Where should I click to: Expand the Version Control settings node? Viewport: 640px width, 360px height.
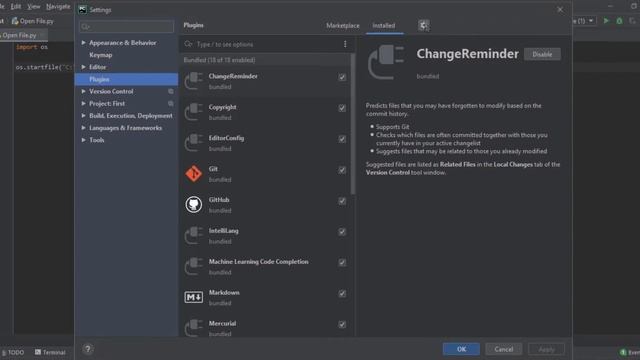83,91
